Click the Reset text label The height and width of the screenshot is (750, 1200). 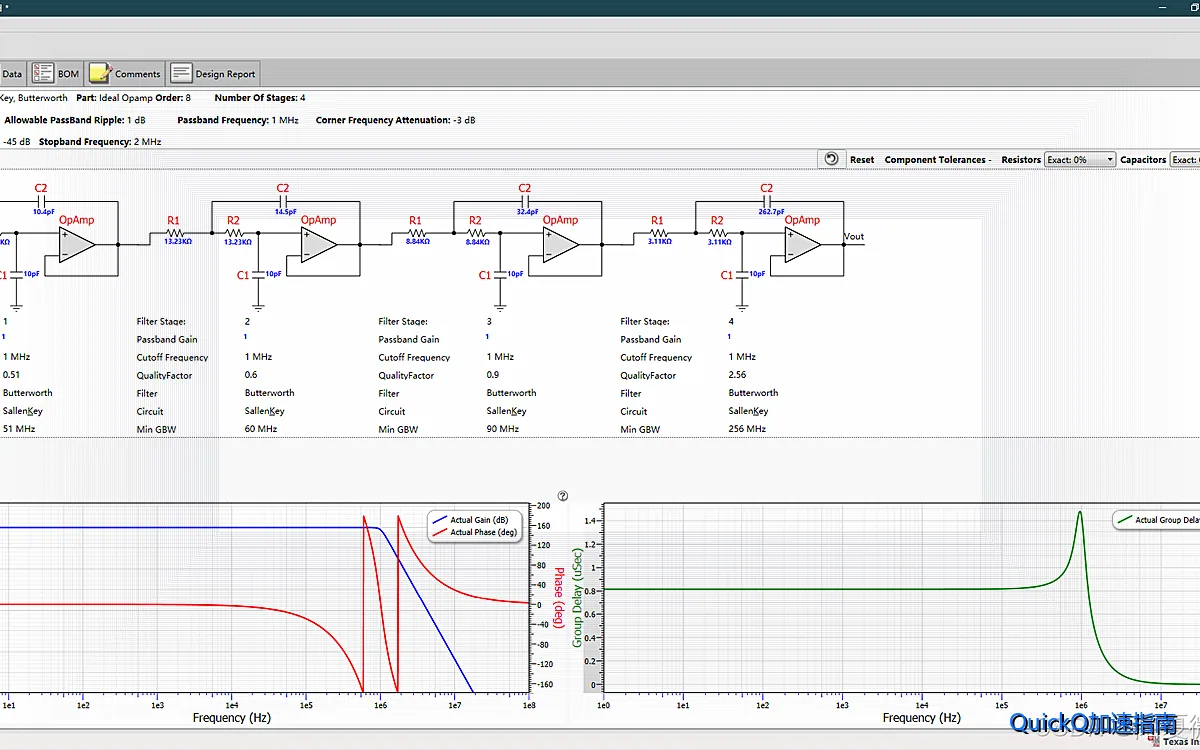click(x=862, y=160)
